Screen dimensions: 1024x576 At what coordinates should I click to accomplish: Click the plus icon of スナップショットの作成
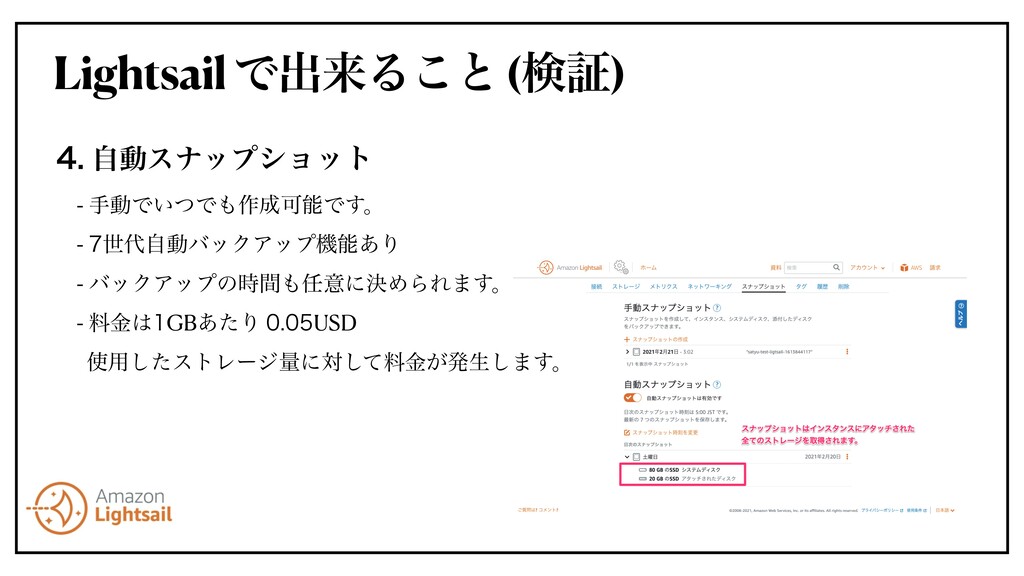pyautogui.click(x=627, y=340)
